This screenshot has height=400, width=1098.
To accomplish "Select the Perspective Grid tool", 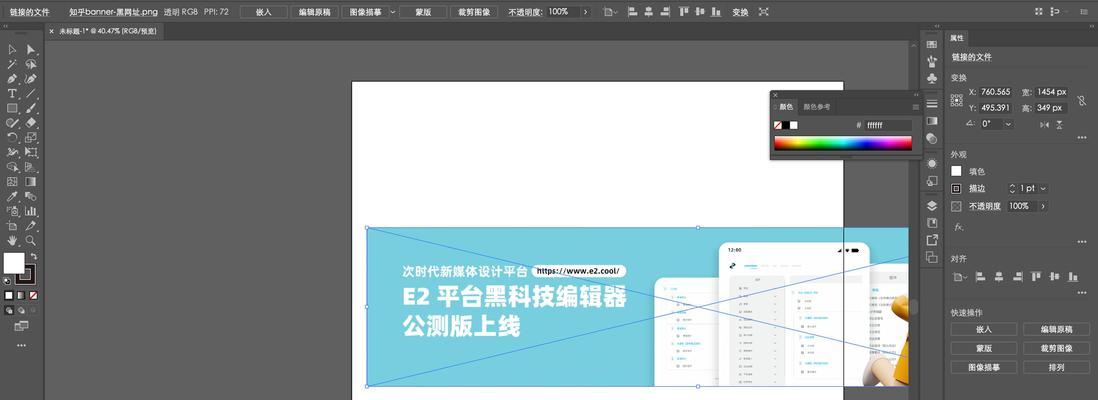I will pyautogui.click(x=31, y=167).
